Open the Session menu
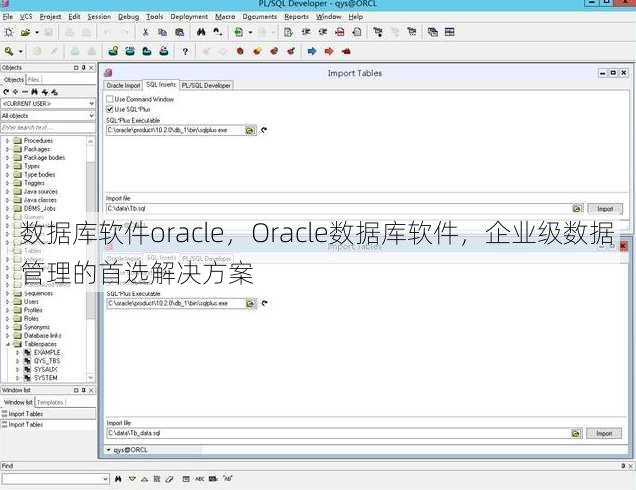636x490 pixels. pyautogui.click(x=99, y=17)
